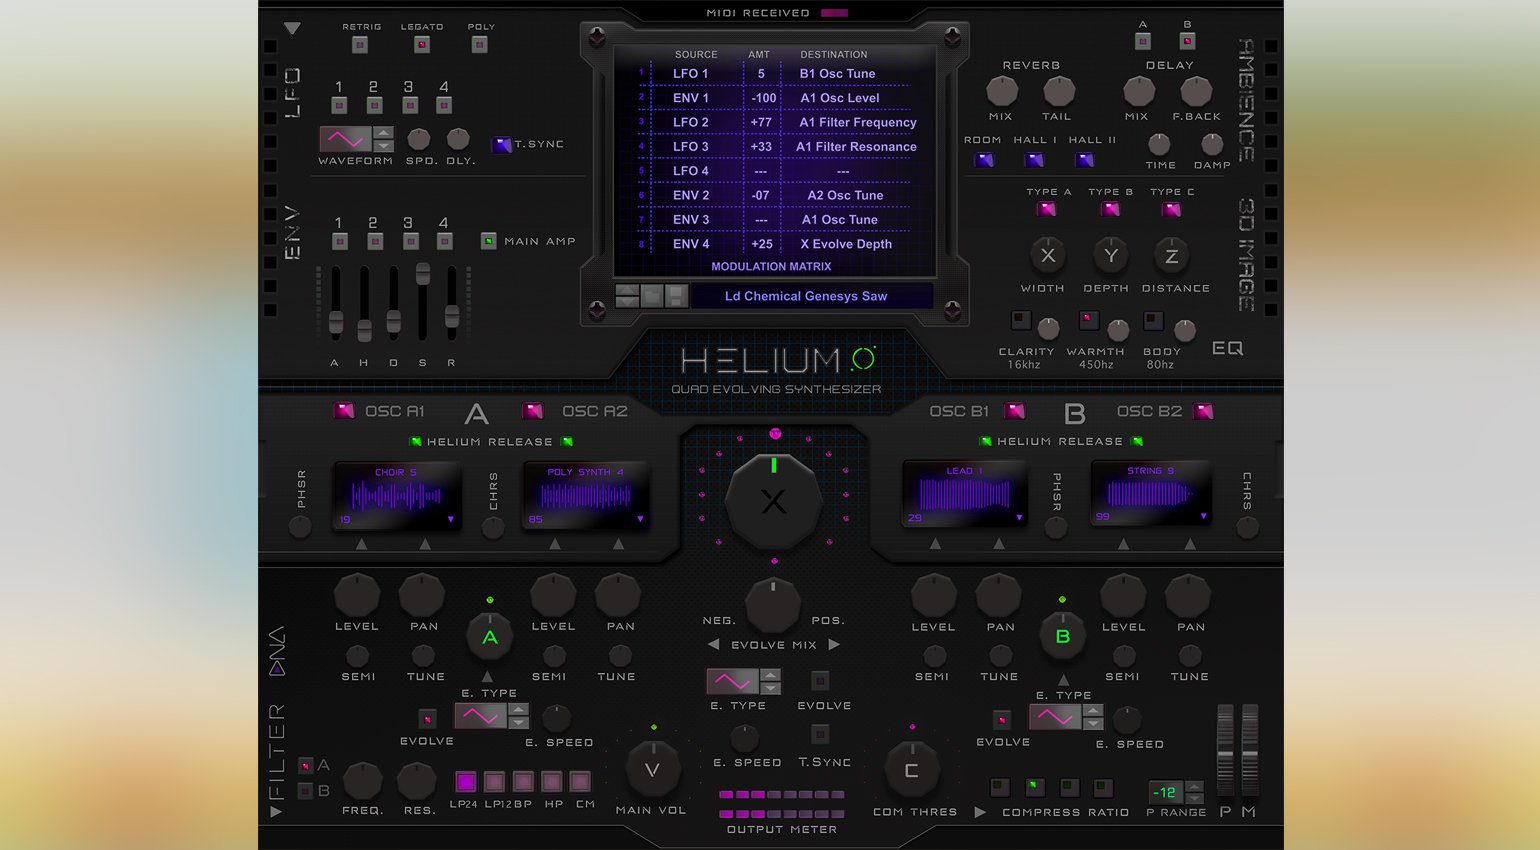
Task: Click the filter RES. knob
Action: tap(417, 781)
